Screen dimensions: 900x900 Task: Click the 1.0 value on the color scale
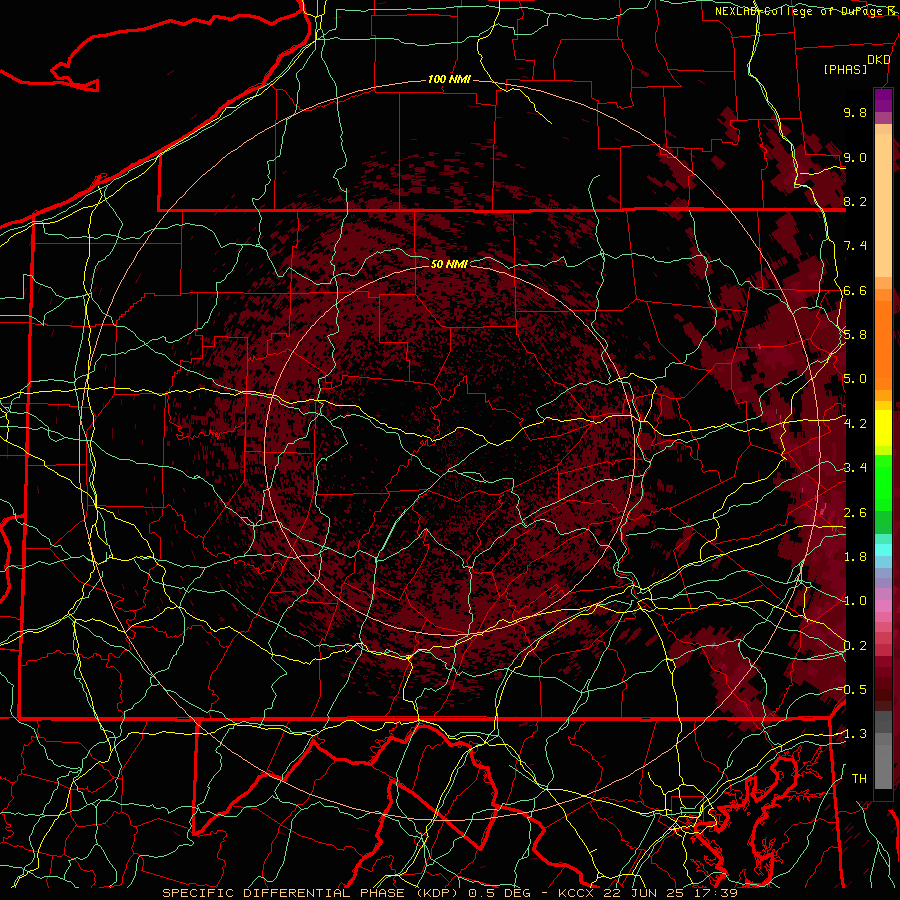855,601
